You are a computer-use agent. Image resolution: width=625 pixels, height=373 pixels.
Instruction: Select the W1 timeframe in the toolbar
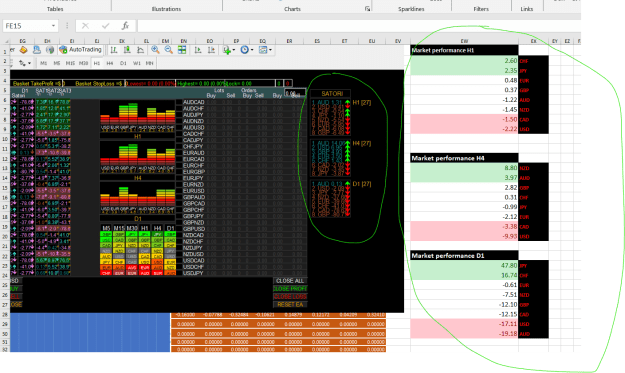(137, 63)
